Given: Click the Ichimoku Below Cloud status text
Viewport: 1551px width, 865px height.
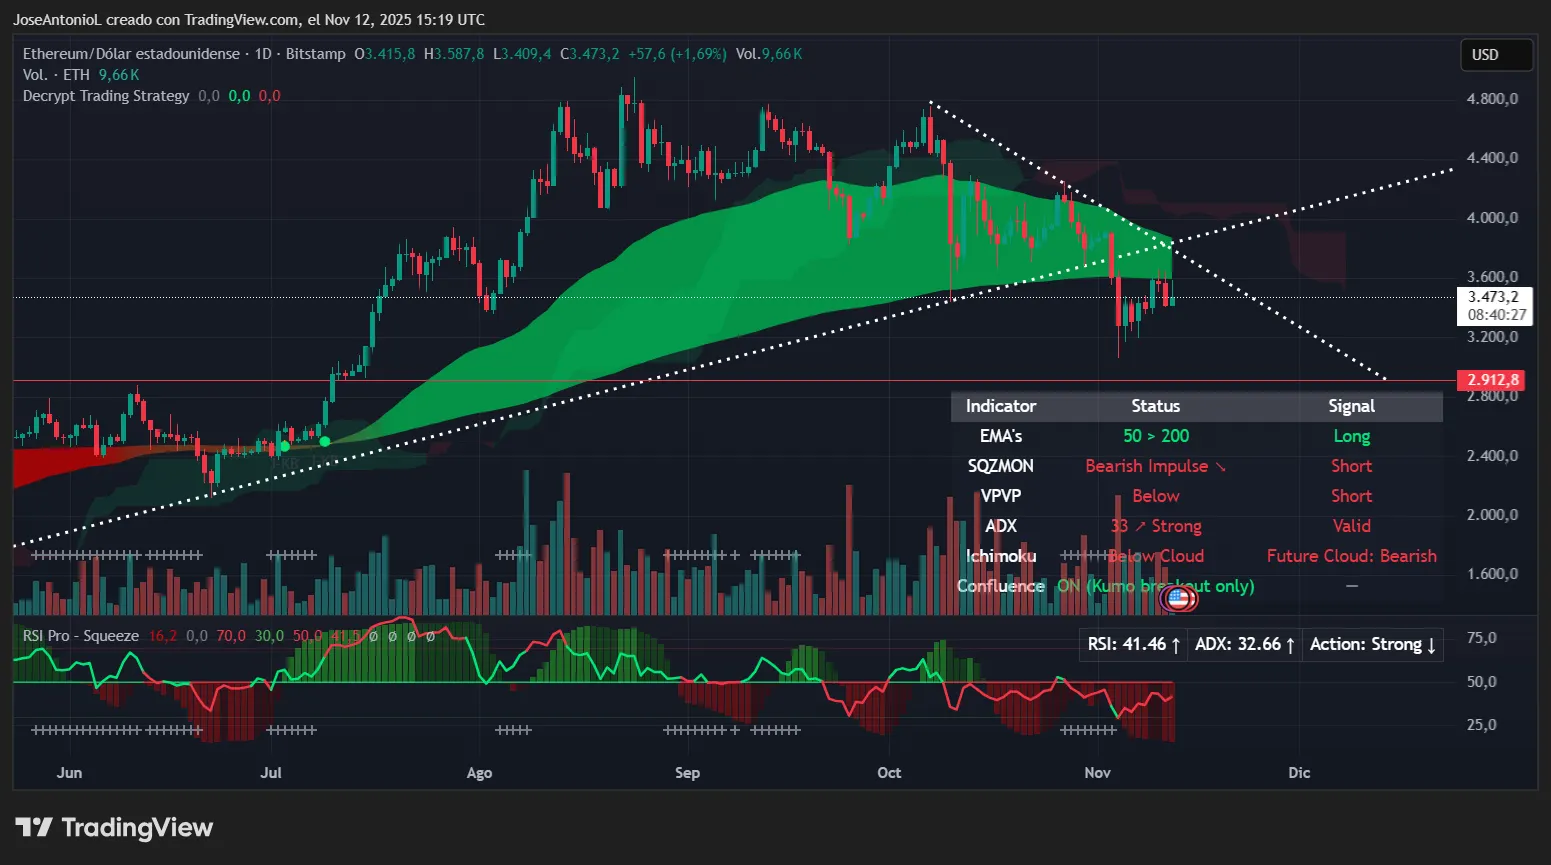Looking at the screenshot, I should pos(1156,556).
